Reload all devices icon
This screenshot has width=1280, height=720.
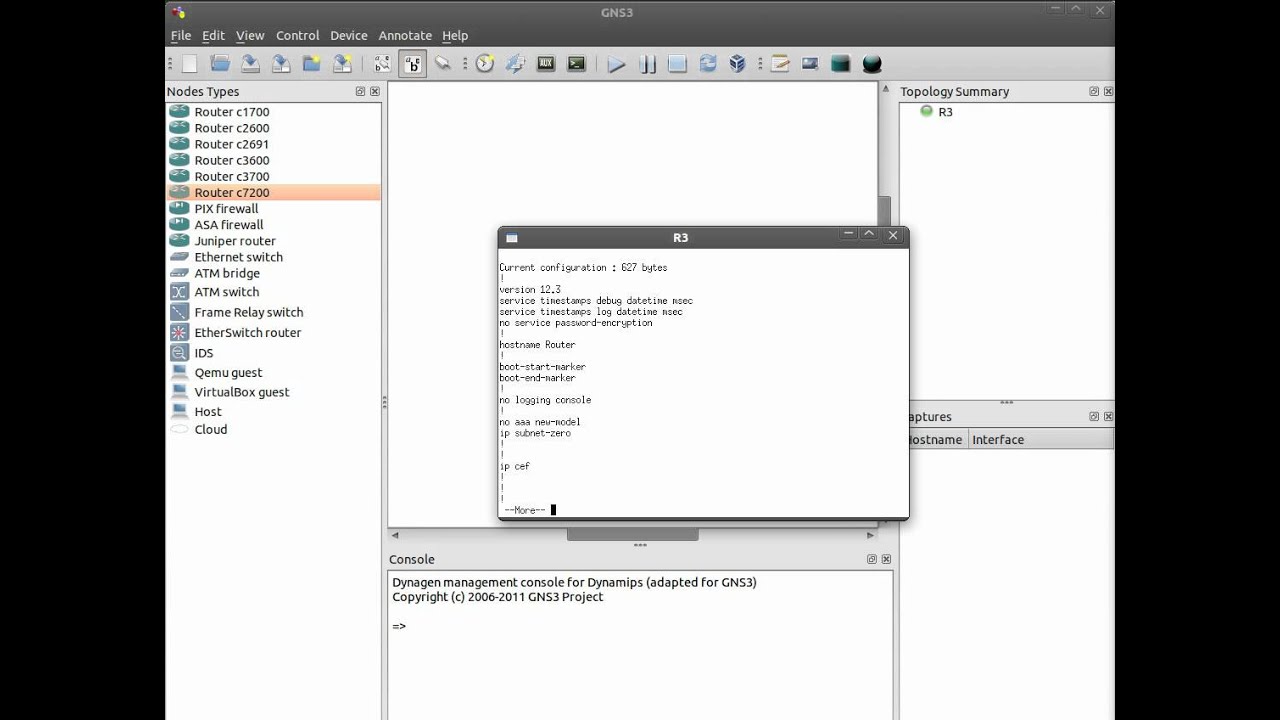(708, 64)
